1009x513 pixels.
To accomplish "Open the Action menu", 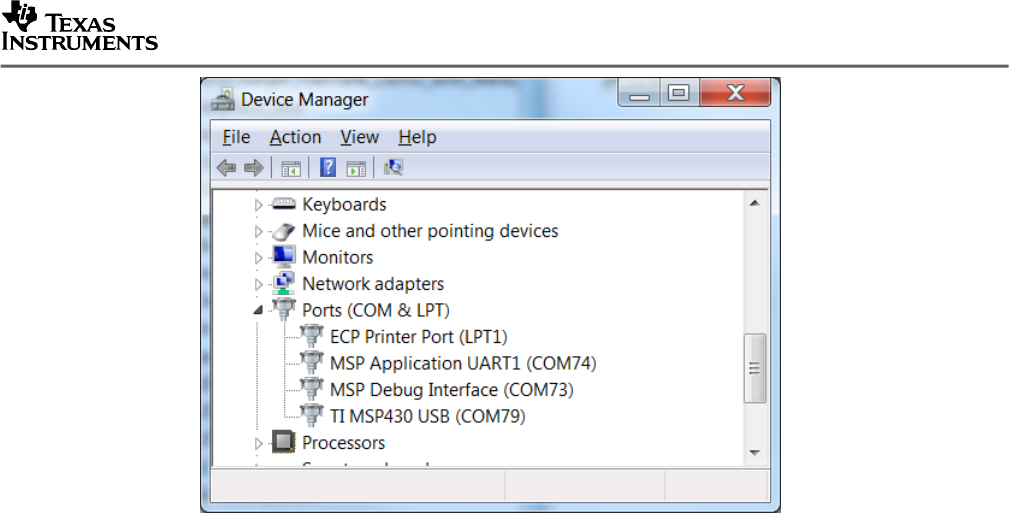I will click(x=295, y=137).
